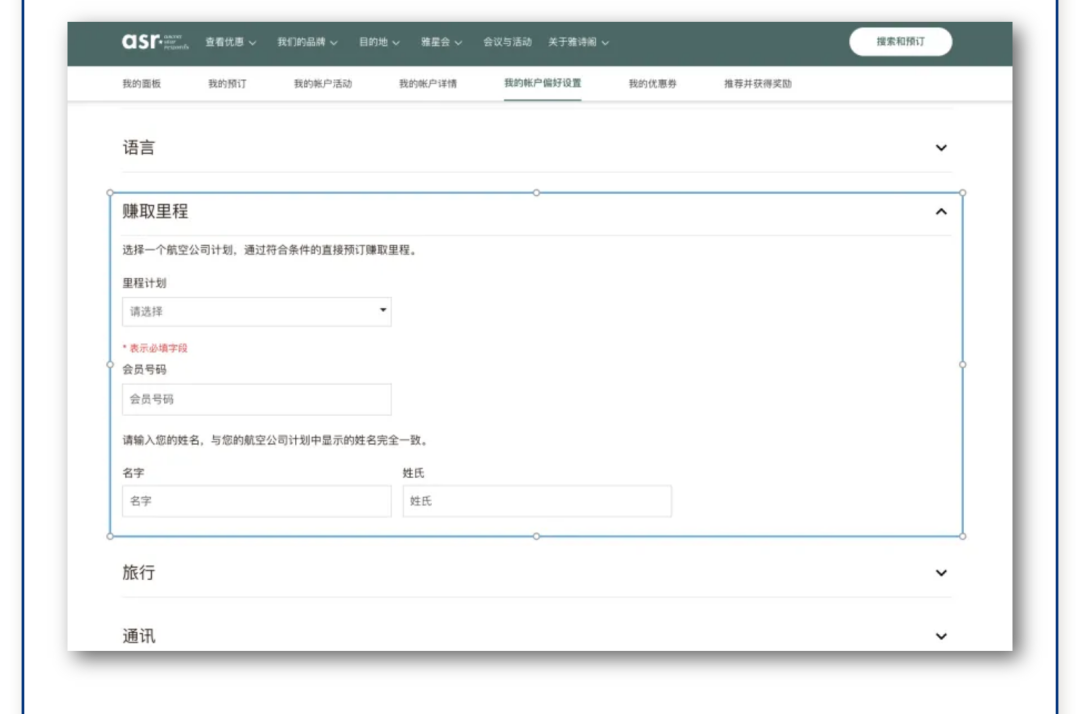Expand the 通讯 section chevron
This screenshot has width=1080, height=714.
(x=941, y=636)
